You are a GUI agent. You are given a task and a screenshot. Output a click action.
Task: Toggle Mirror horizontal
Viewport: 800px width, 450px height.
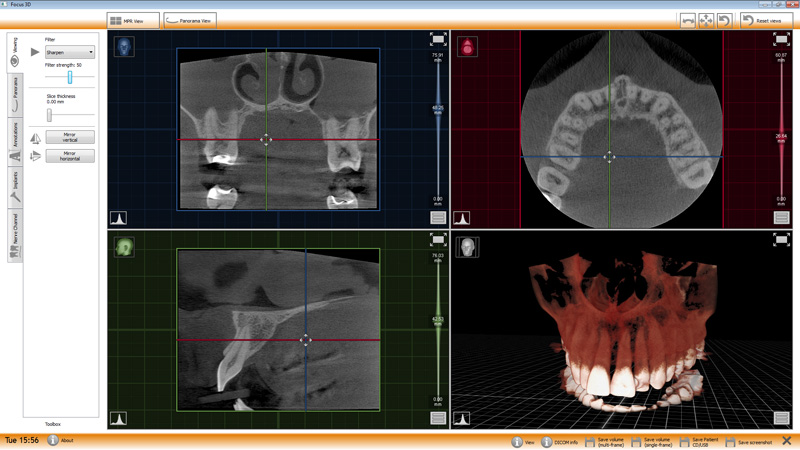pos(70,156)
